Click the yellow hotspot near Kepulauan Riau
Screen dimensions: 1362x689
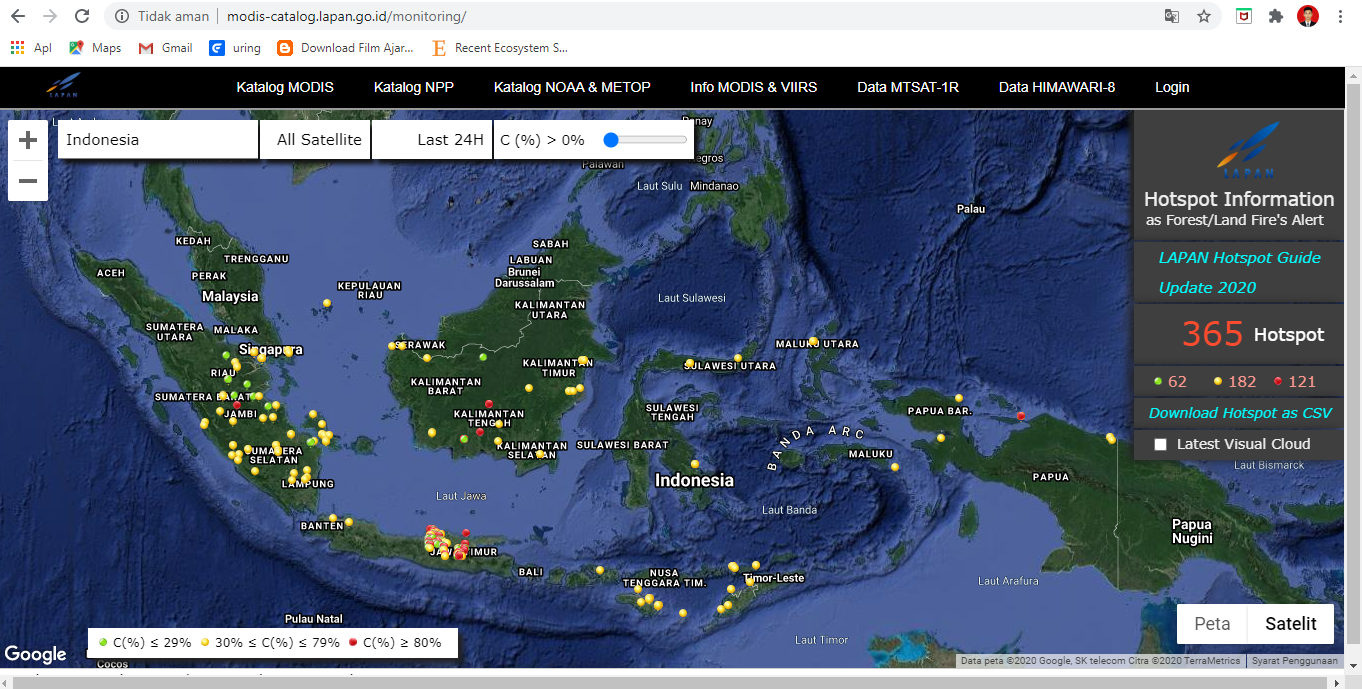point(326,303)
